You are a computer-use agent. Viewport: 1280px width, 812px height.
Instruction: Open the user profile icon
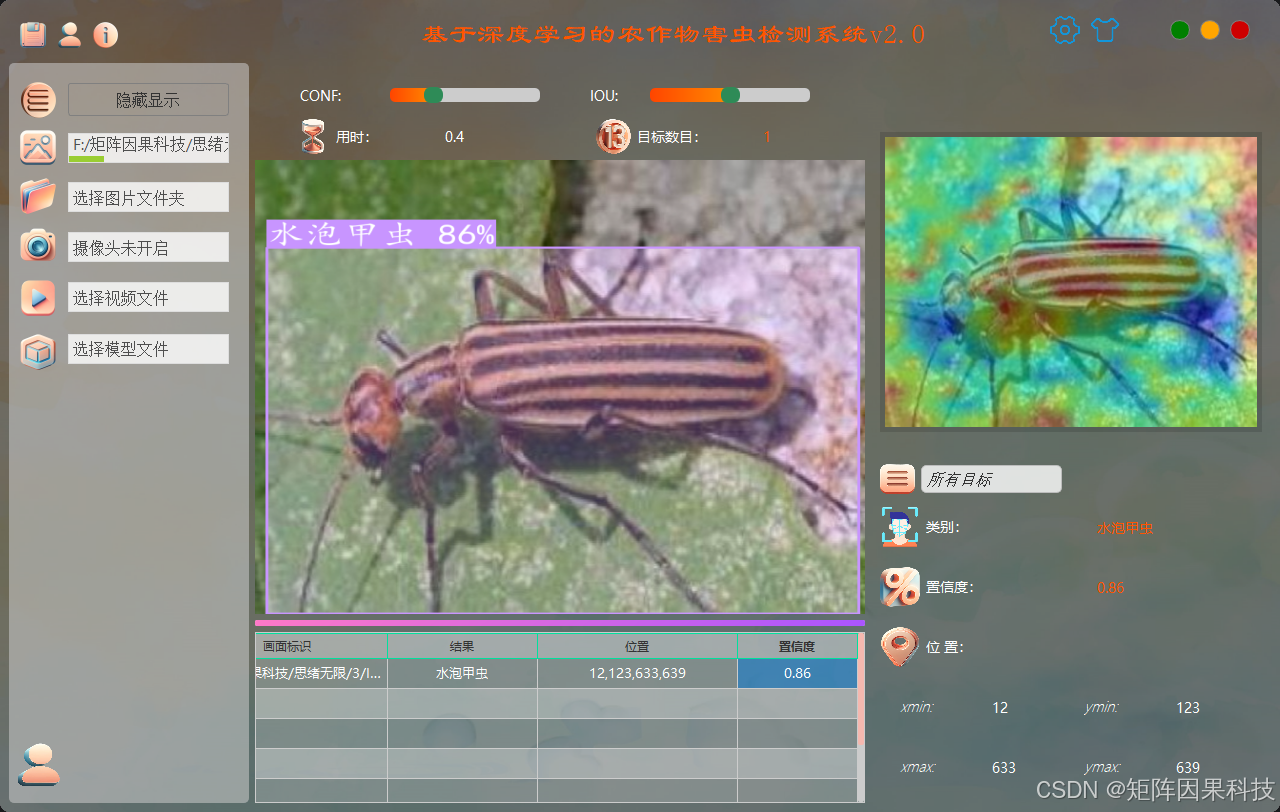tap(70, 35)
